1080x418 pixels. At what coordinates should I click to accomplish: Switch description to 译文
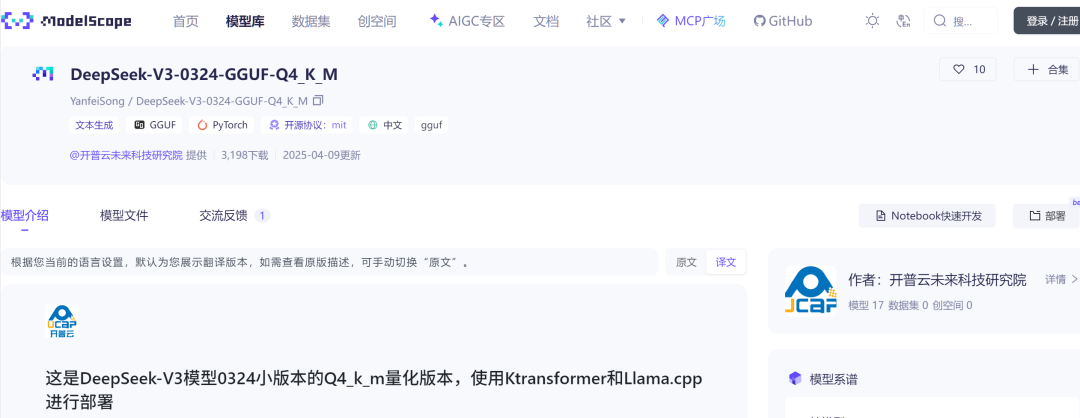(x=726, y=262)
